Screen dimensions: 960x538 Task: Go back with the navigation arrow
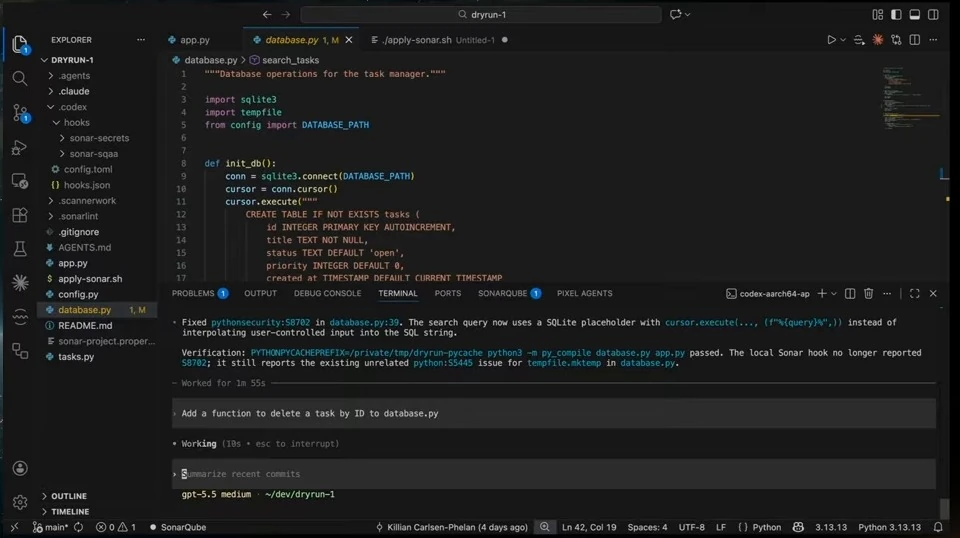click(x=267, y=14)
